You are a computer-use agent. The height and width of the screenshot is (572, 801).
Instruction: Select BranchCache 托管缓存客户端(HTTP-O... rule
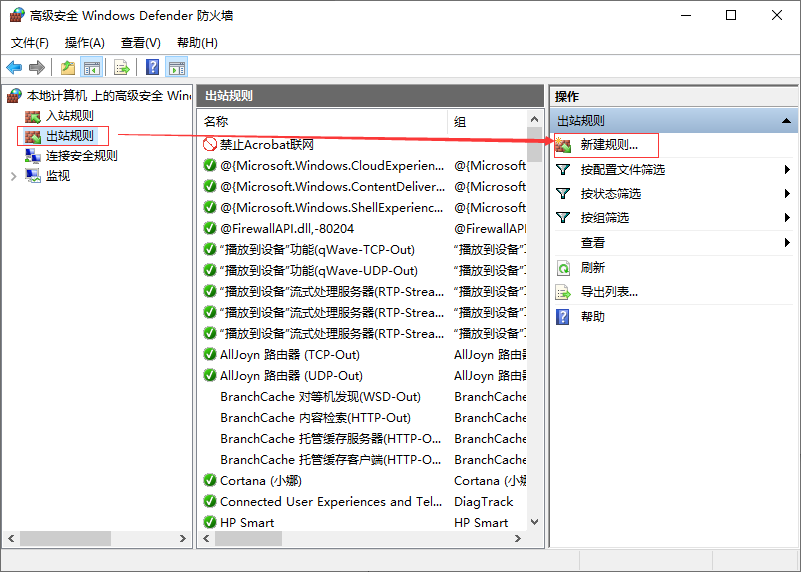(331, 460)
